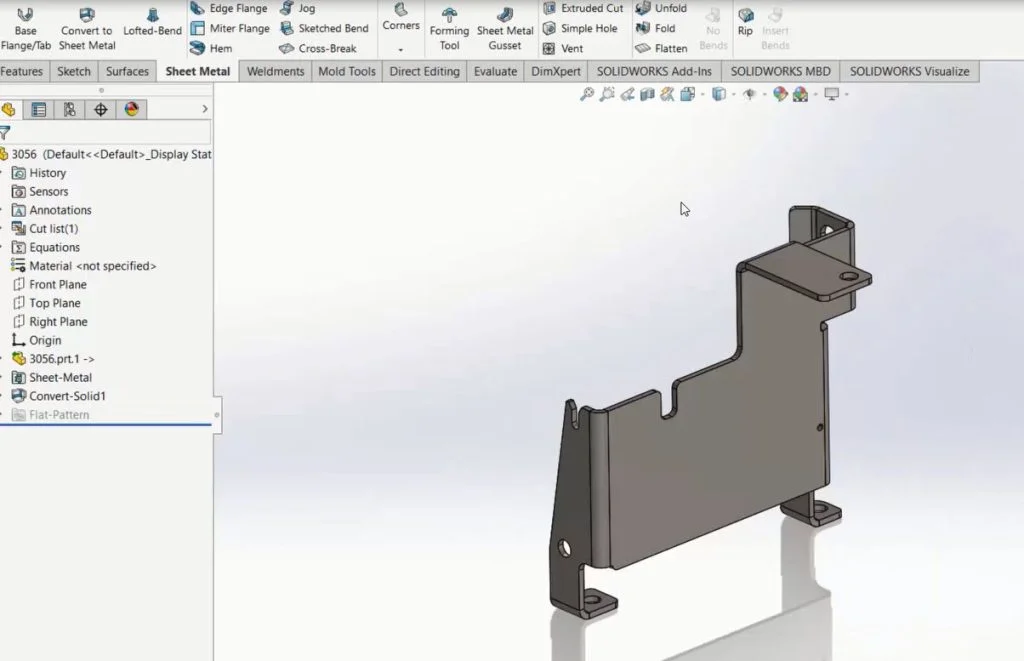
Task: Expand the Corners dropdown arrow
Action: (x=401, y=47)
